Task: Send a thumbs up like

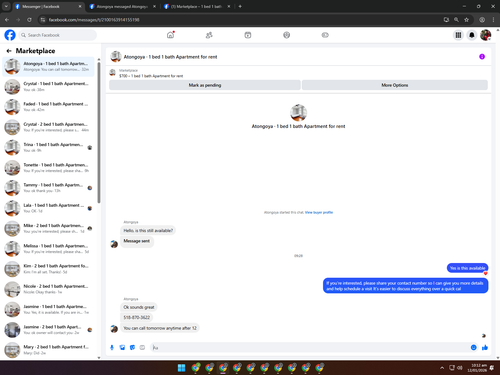Action: point(485,347)
